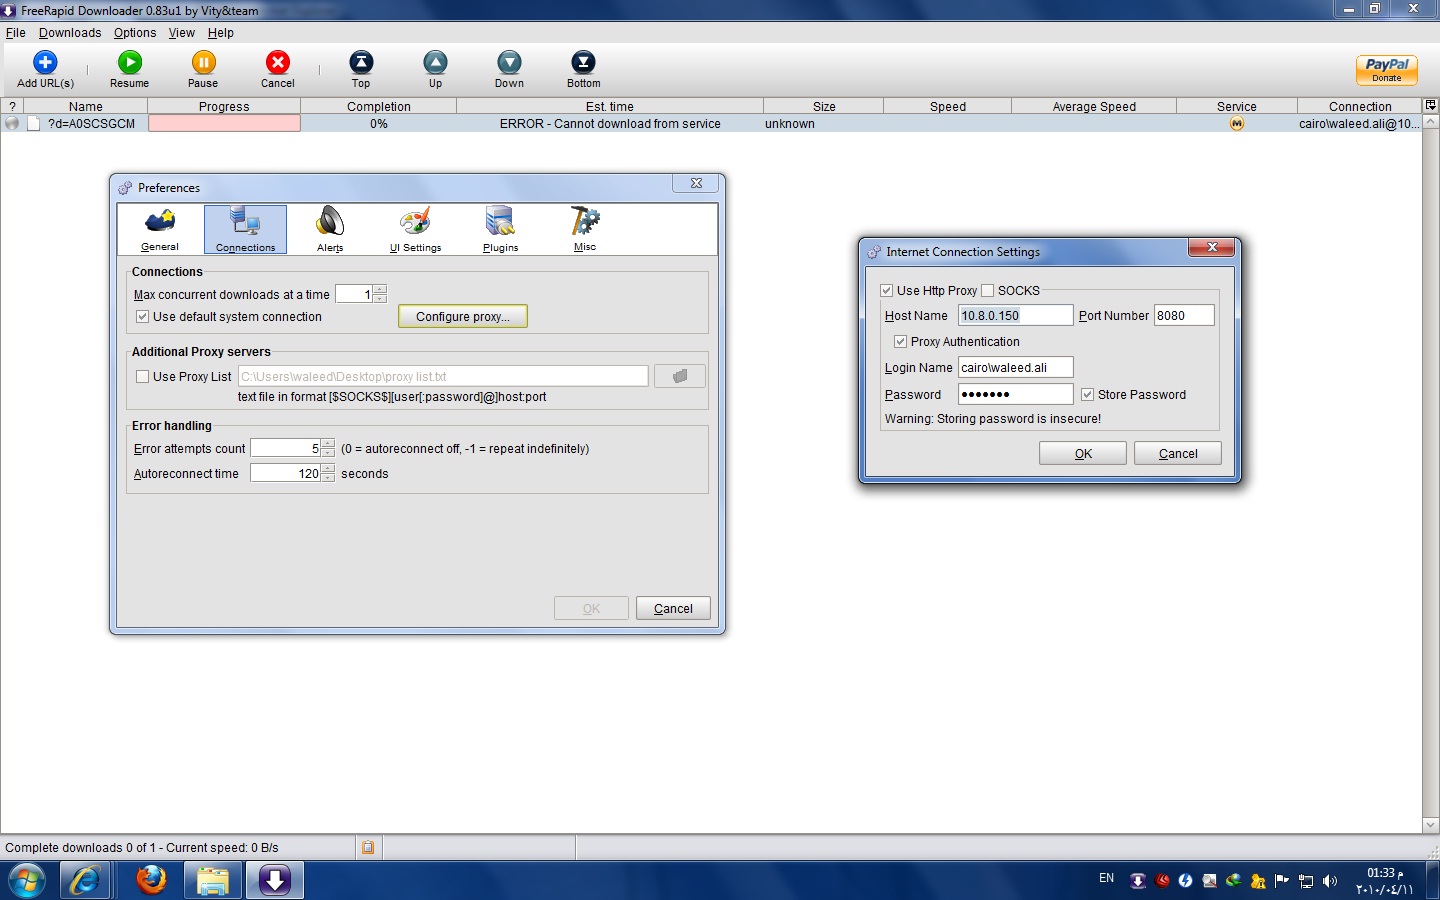Open the Plugins preferences section
The width and height of the screenshot is (1440, 900).
(x=500, y=229)
